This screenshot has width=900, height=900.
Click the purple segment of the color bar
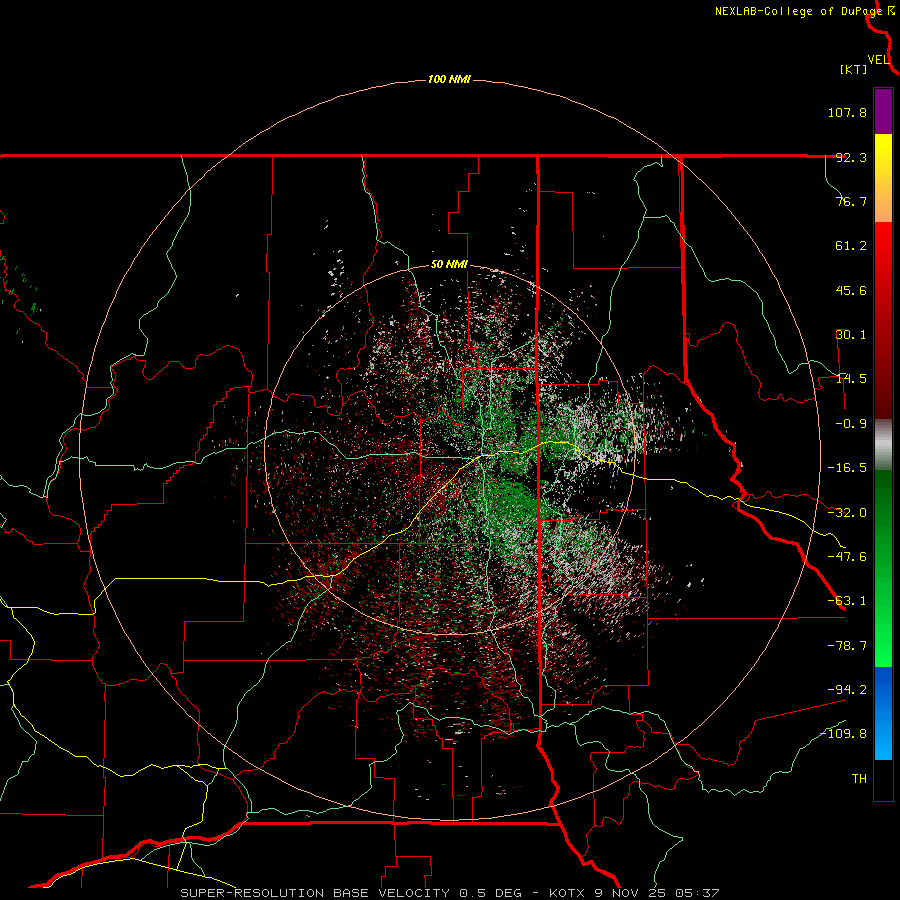tap(883, 112)
